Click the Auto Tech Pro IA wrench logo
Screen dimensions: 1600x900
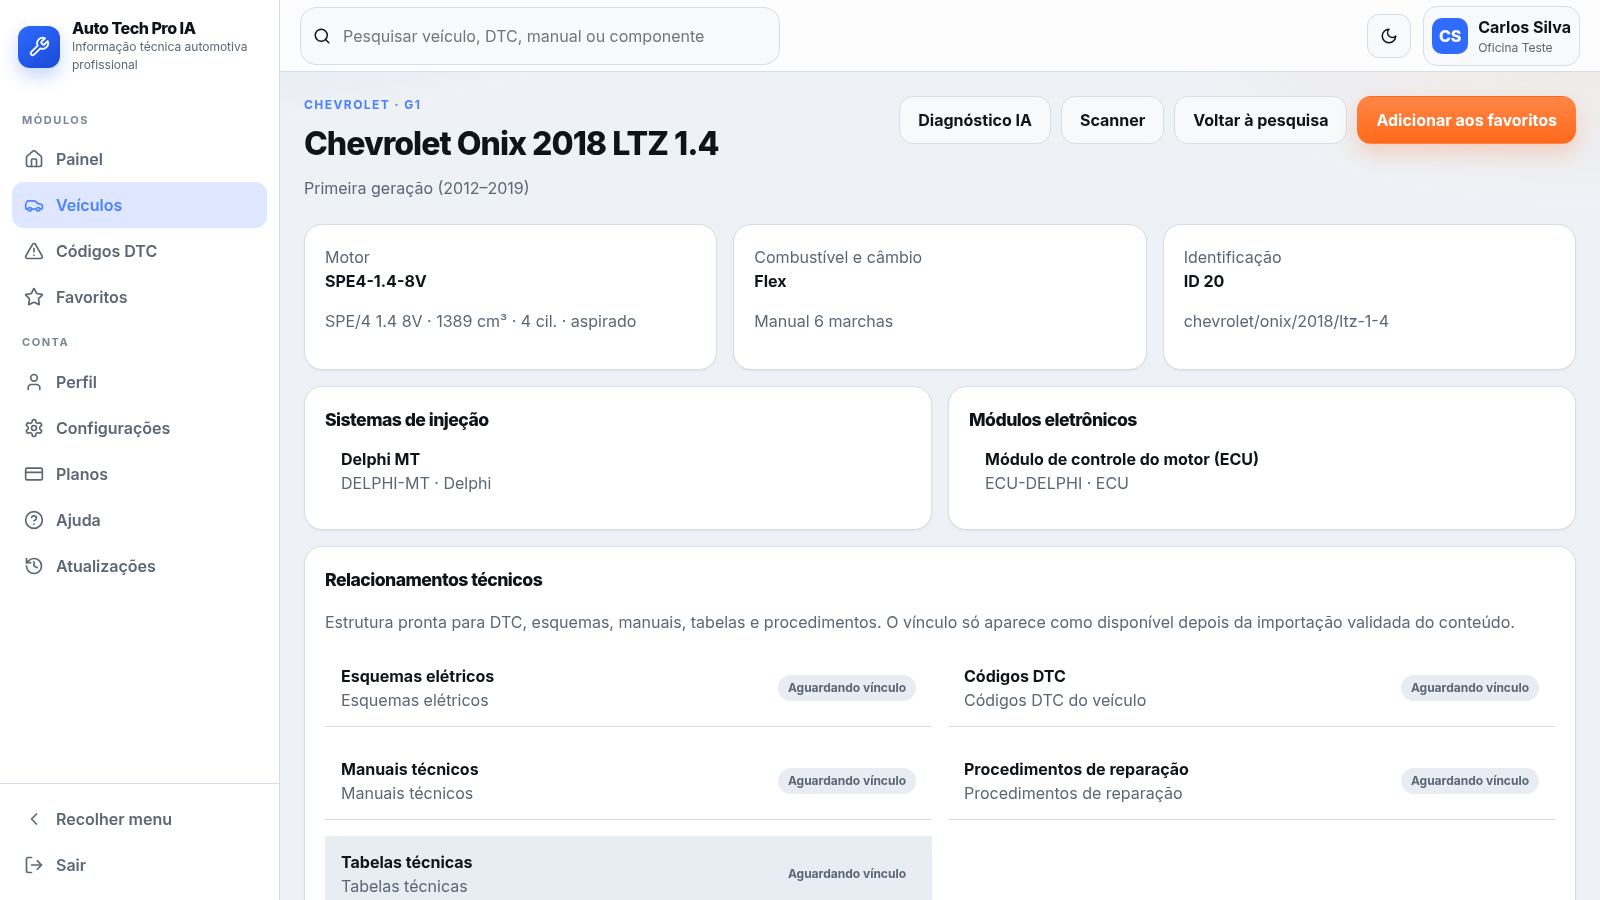tap(39, 46)
